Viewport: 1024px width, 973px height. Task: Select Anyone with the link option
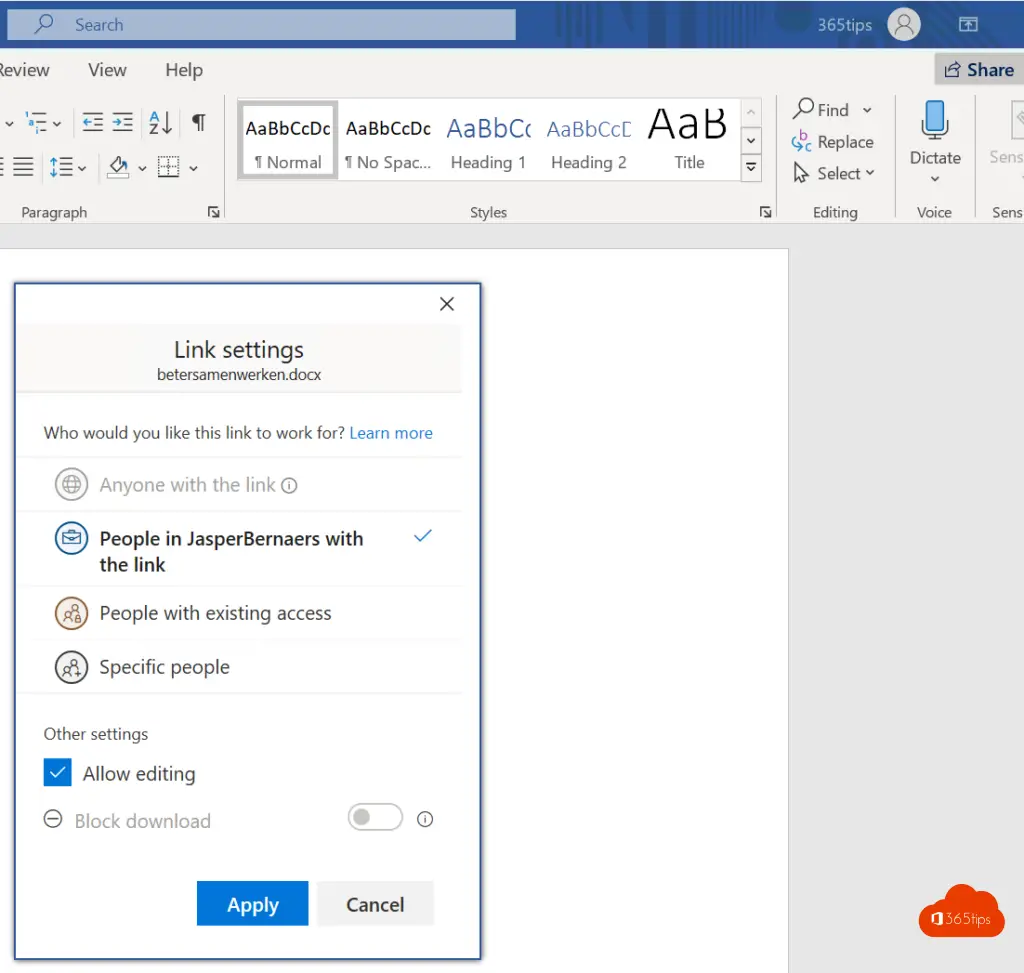(239, 485)
